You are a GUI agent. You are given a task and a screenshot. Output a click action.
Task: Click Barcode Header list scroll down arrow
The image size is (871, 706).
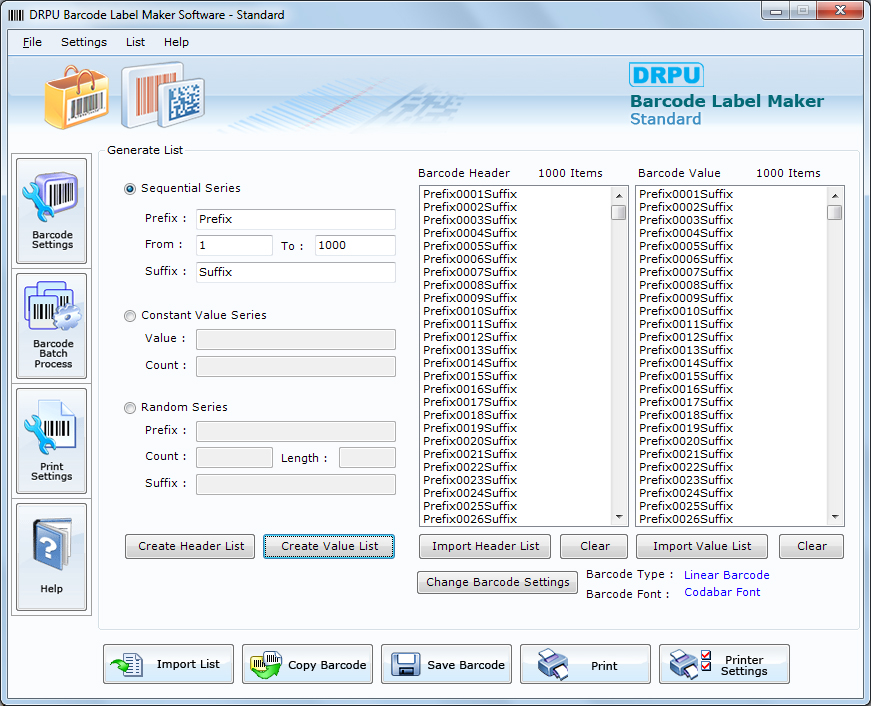[619, 517]
